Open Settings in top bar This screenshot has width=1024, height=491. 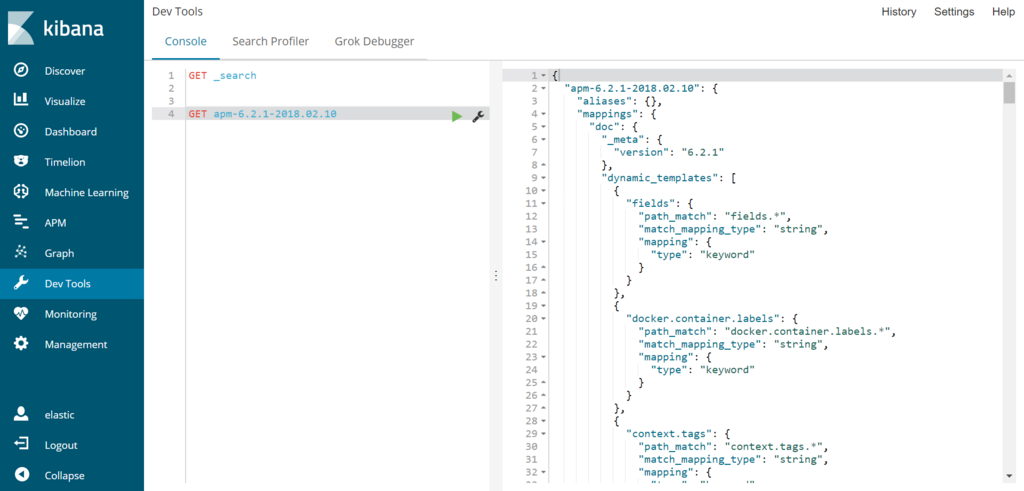click(954, 12)
